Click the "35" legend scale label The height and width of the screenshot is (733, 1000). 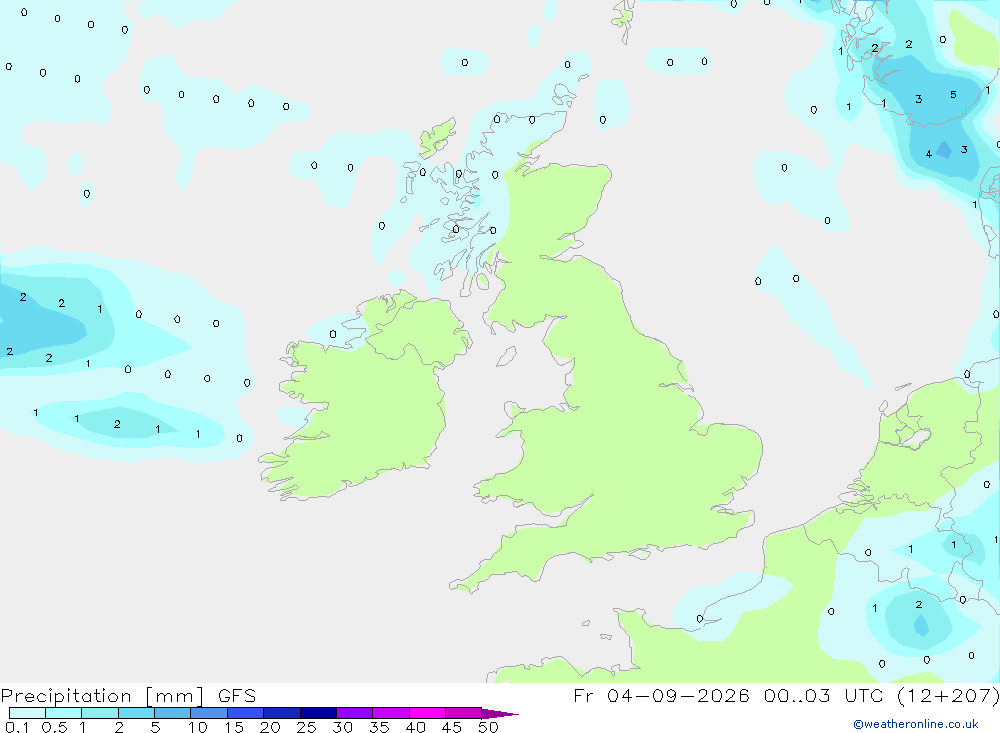[379, 727]
